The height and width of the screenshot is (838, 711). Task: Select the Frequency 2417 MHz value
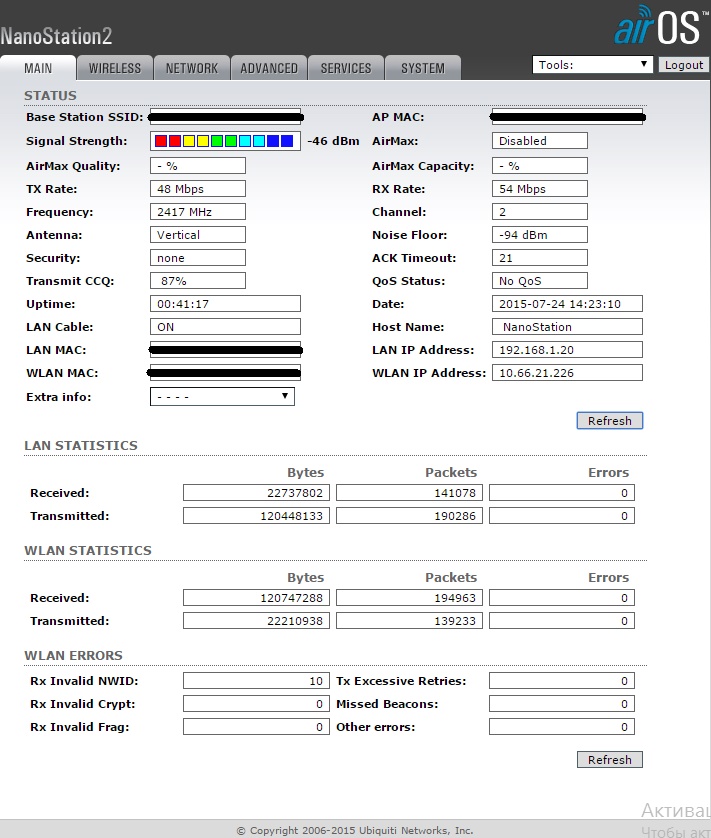(198, 212)
